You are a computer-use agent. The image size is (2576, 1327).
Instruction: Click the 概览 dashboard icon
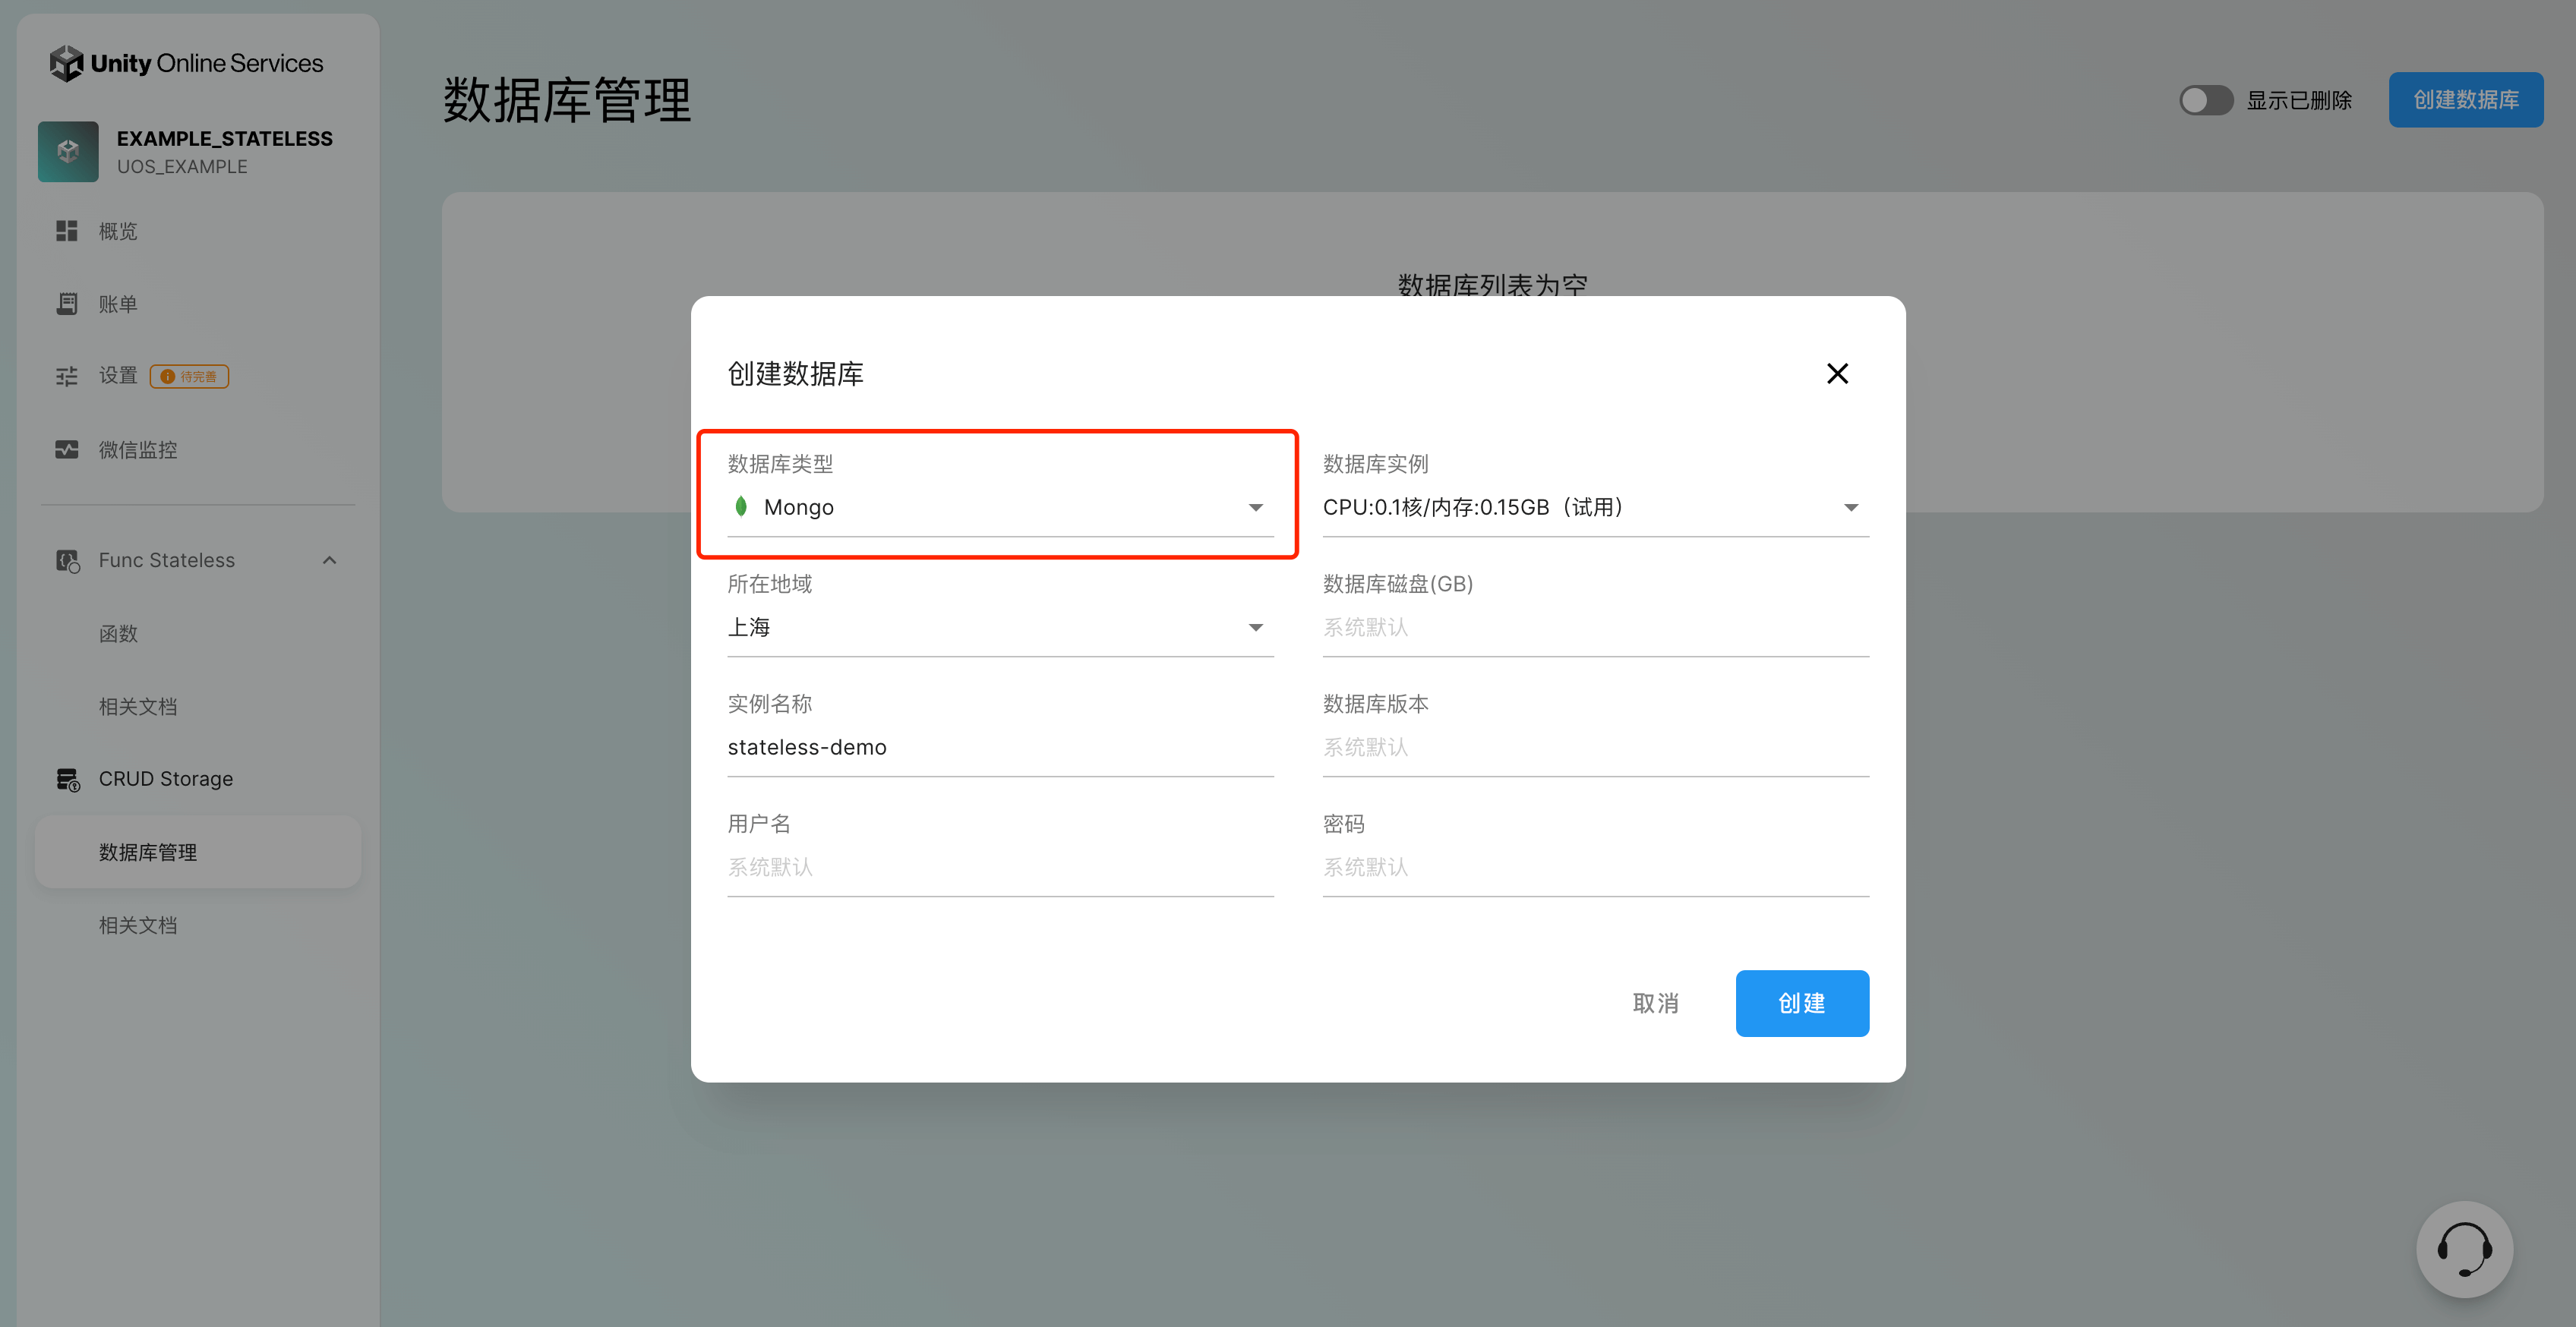pyautogui.click(x=67, y=231)
